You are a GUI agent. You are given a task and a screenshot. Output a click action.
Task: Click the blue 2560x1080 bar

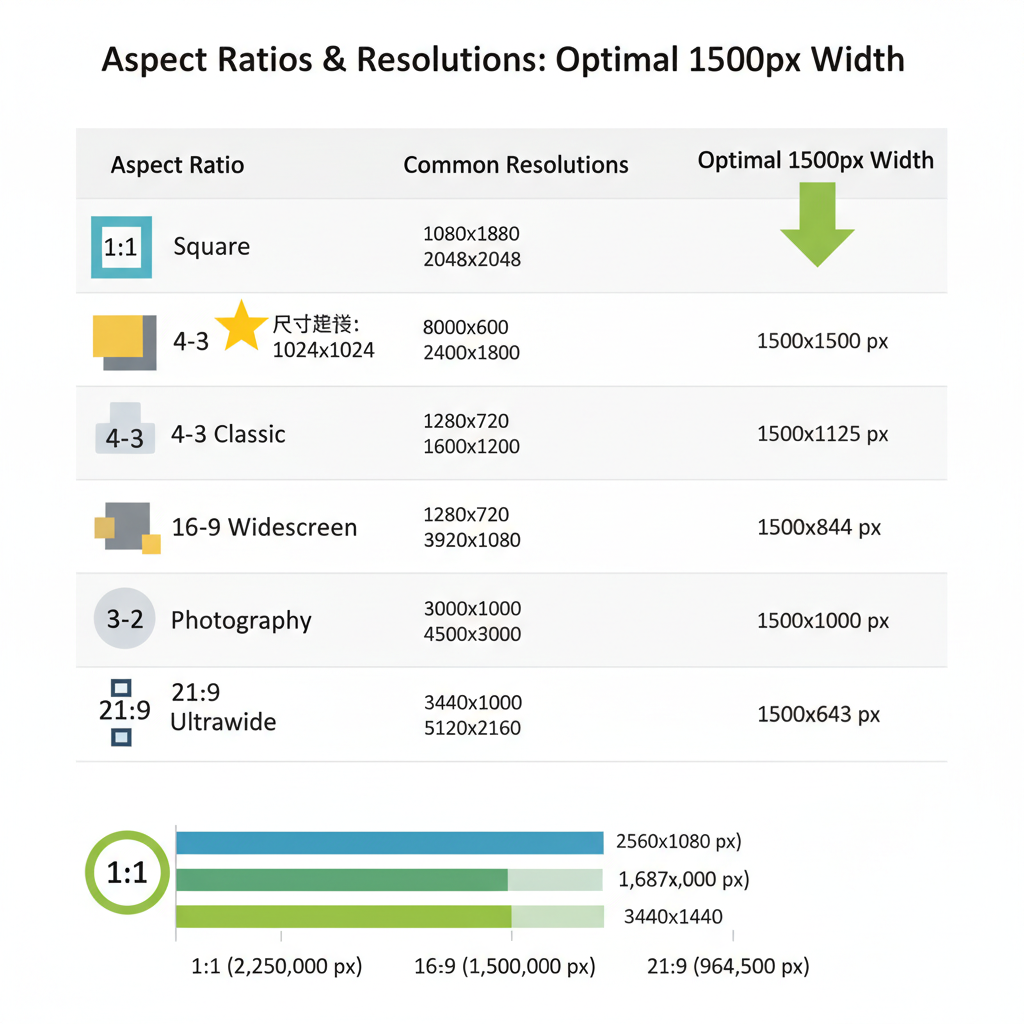tap(389, 842)
